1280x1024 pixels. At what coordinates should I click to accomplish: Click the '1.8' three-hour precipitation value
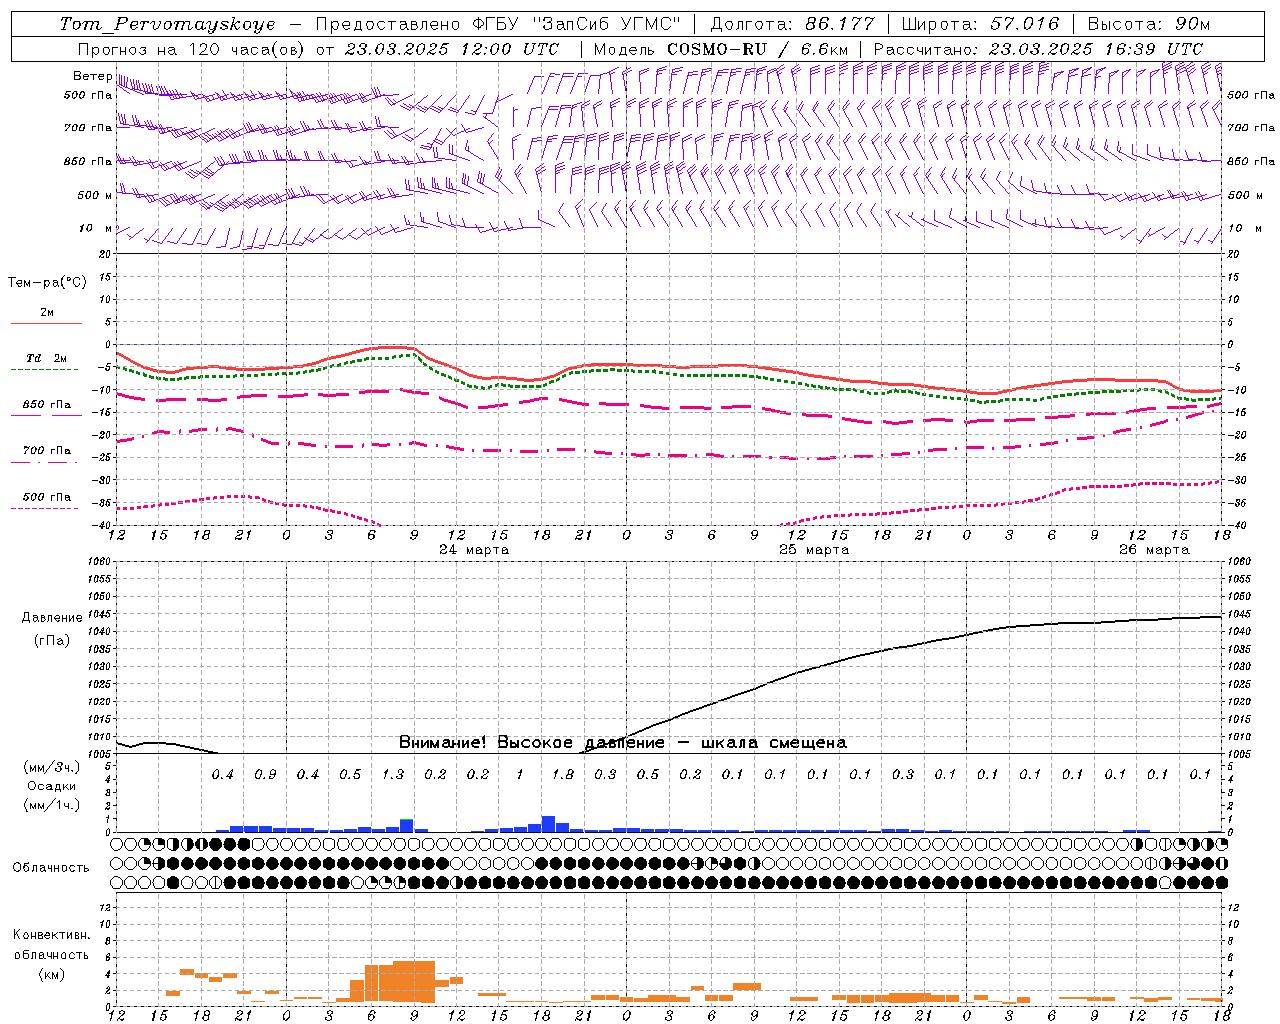(x=563, y=774)
